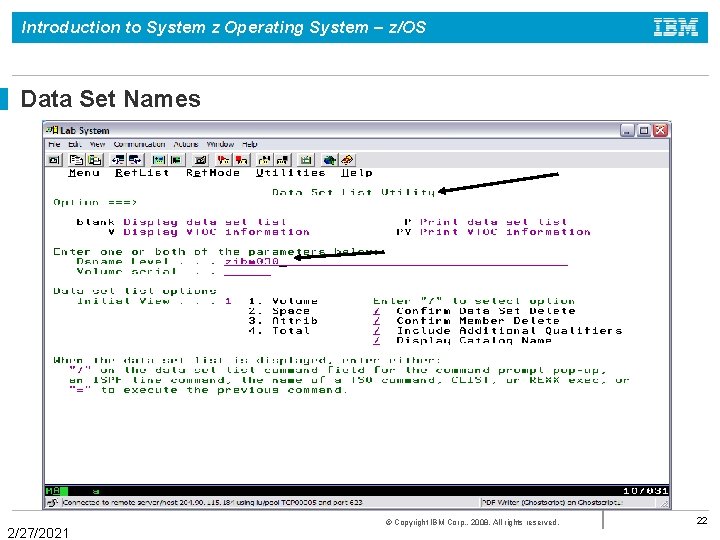Open the RefList action bar item
The width and height of the screenshot is (720, 540).
142,173
